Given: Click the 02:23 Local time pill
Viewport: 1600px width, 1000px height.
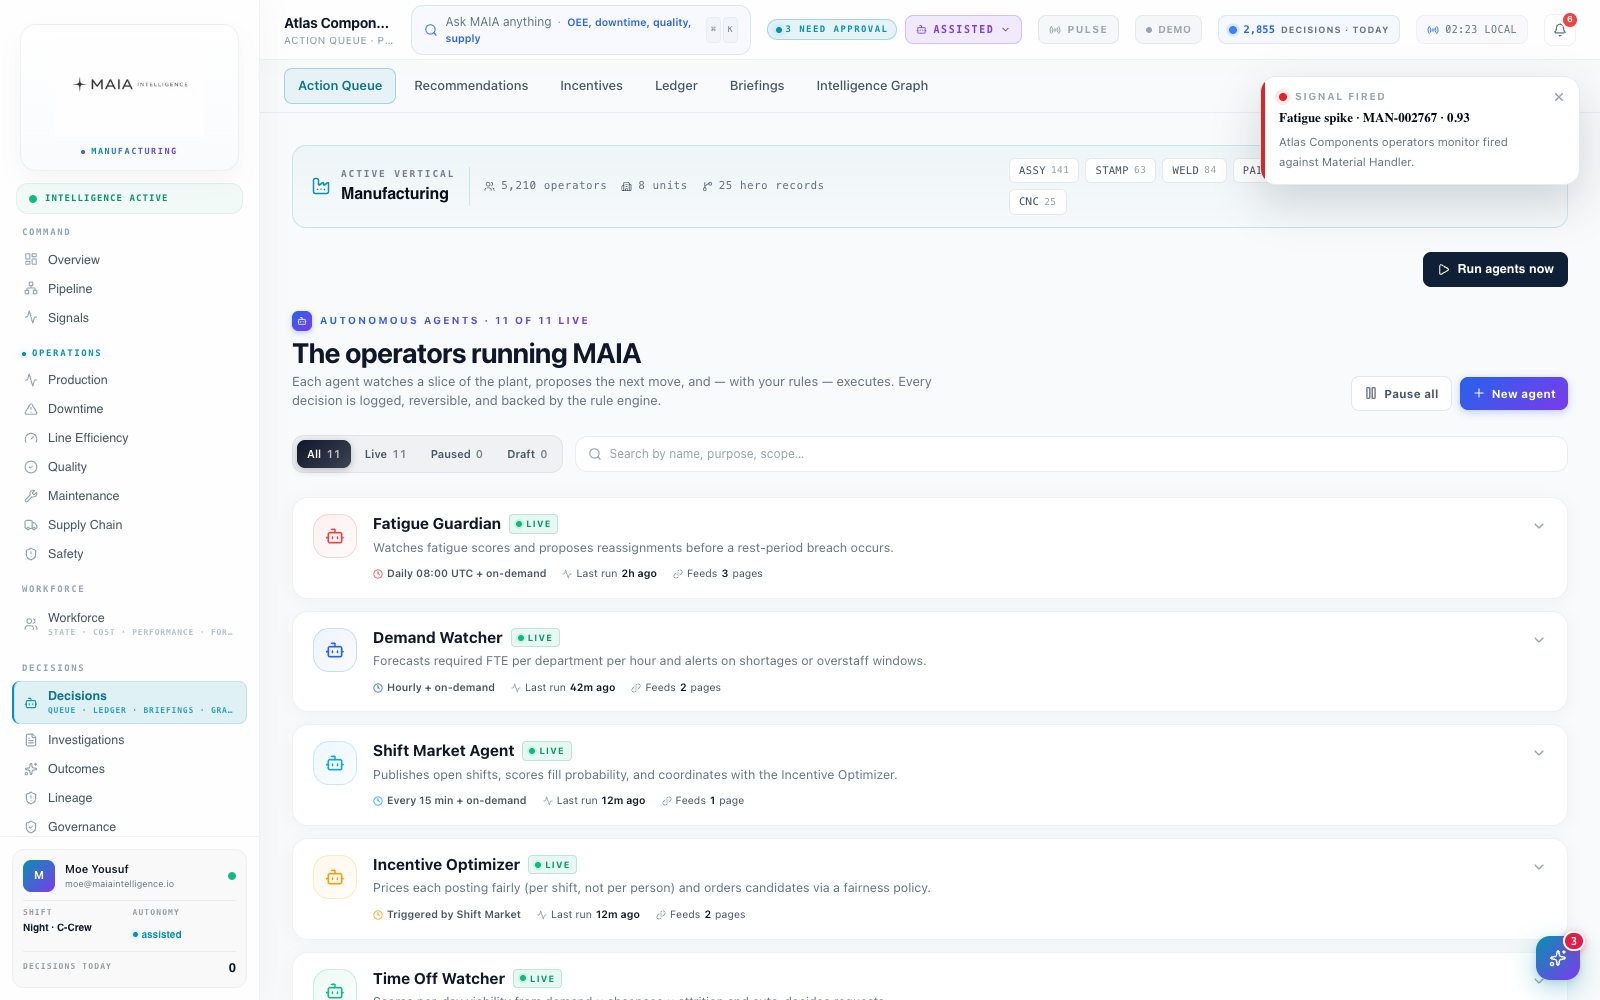Looking at the screenshot, I should tap(1471, 30).
